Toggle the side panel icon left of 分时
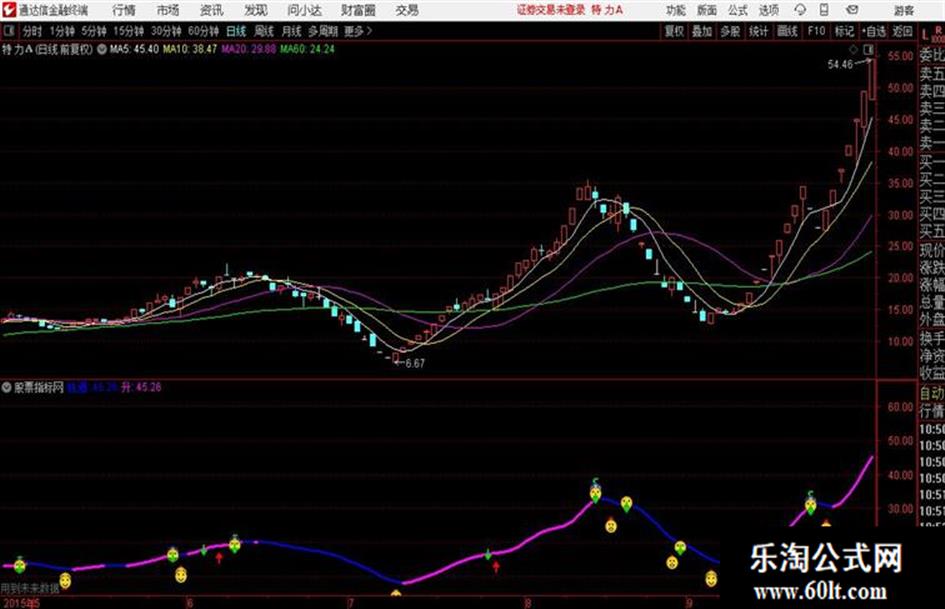This screenshot has height=609, width=945. pyautogui.click(x=8, y=31)
